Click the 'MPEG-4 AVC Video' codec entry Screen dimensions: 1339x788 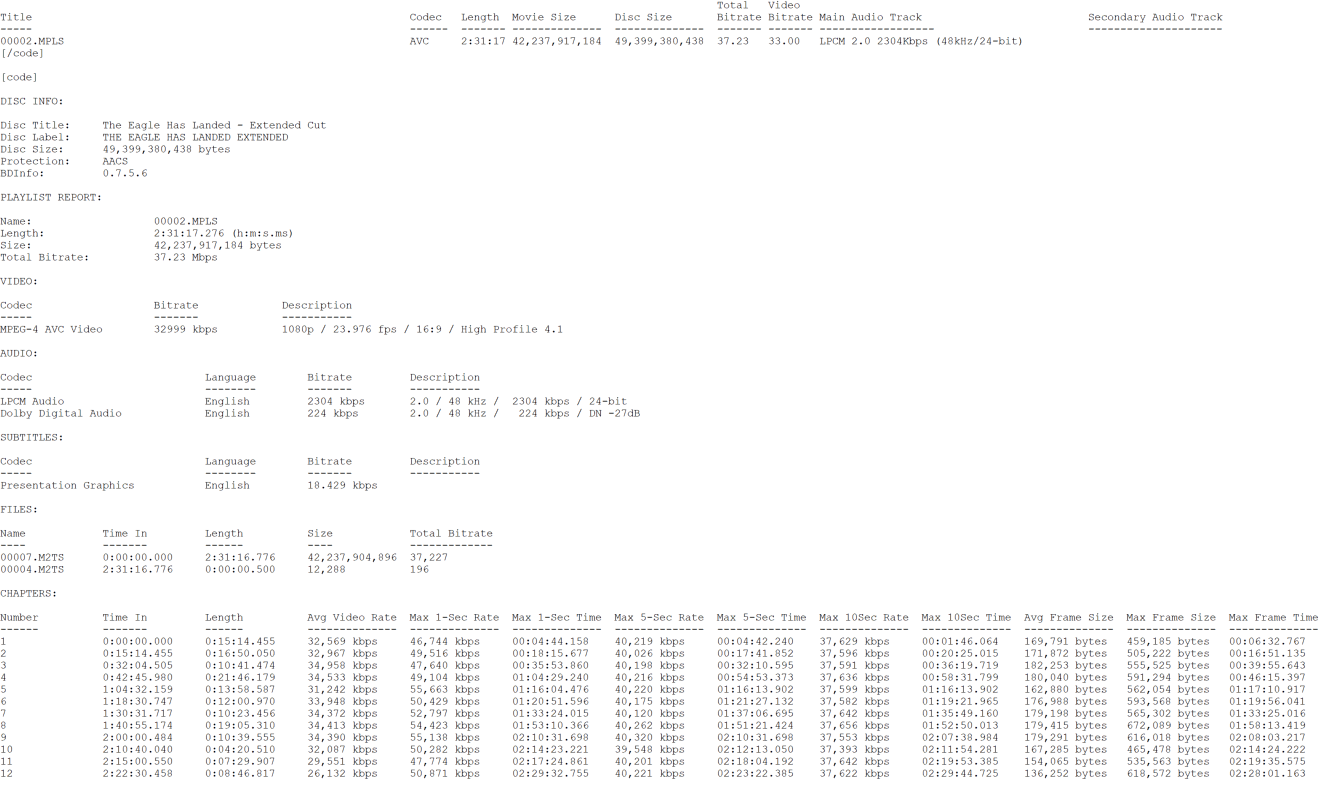click(51, 329)
